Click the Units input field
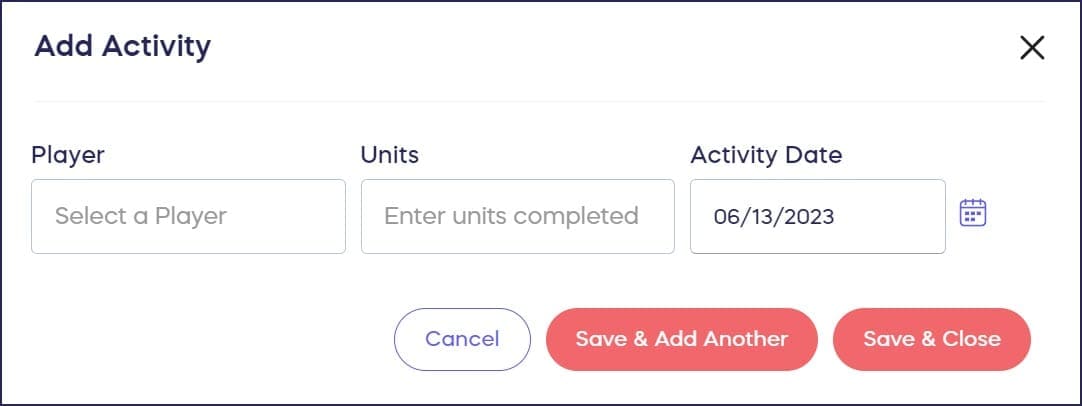The image size is (1082, 406). (x=517, y=216)
